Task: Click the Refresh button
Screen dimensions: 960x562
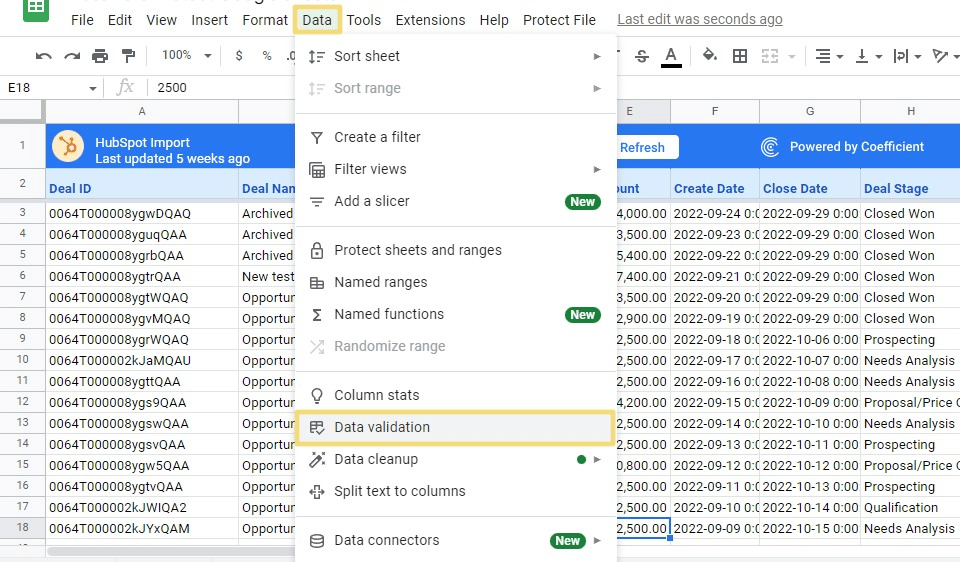Action: (x=642, y=147)
